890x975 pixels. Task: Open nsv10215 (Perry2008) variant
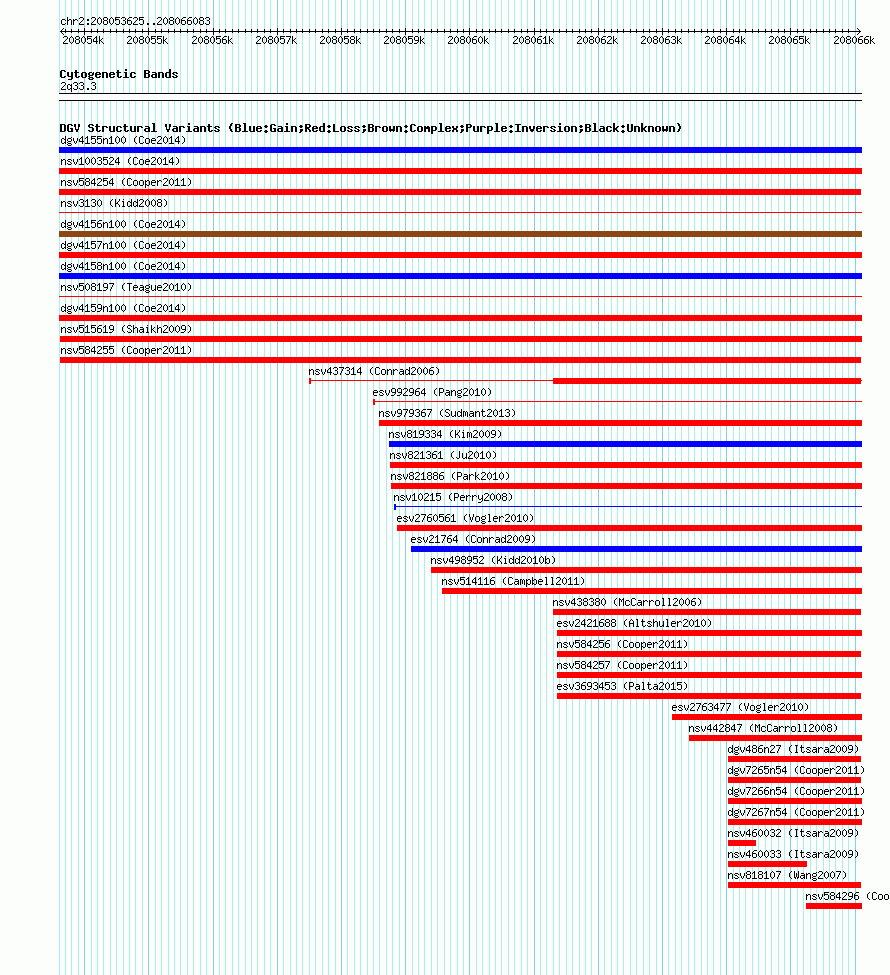pos(453,497)
